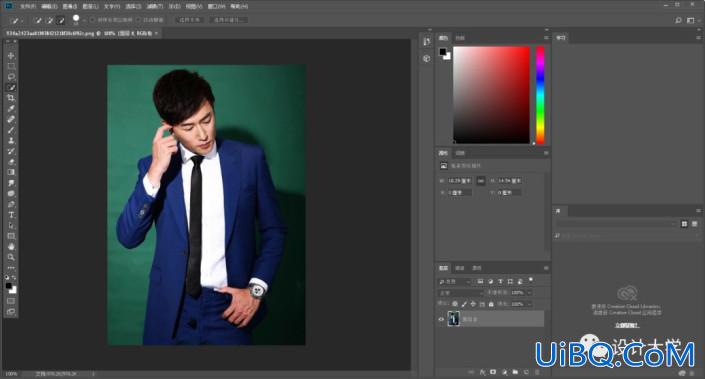Select the Quick Selection tool in toolbox
Image resolution: width=705 pixels, height=379 pixels.
pyautogui.click(x=11, y=88)
